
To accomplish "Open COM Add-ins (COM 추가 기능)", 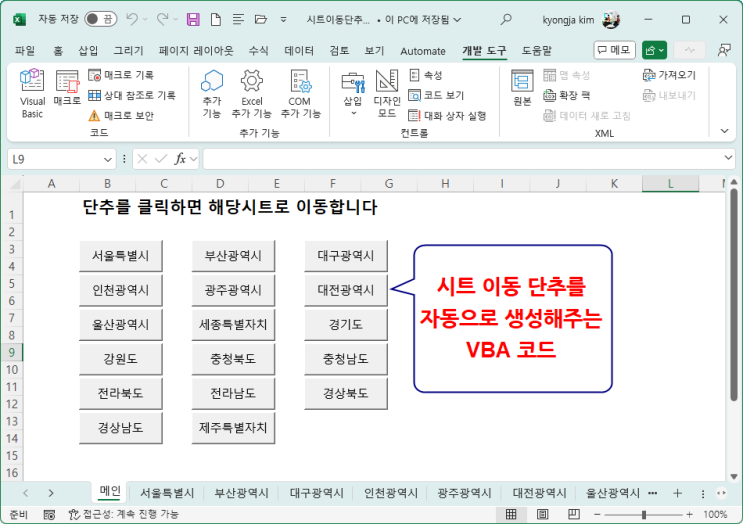I will [x=300, y=93].
